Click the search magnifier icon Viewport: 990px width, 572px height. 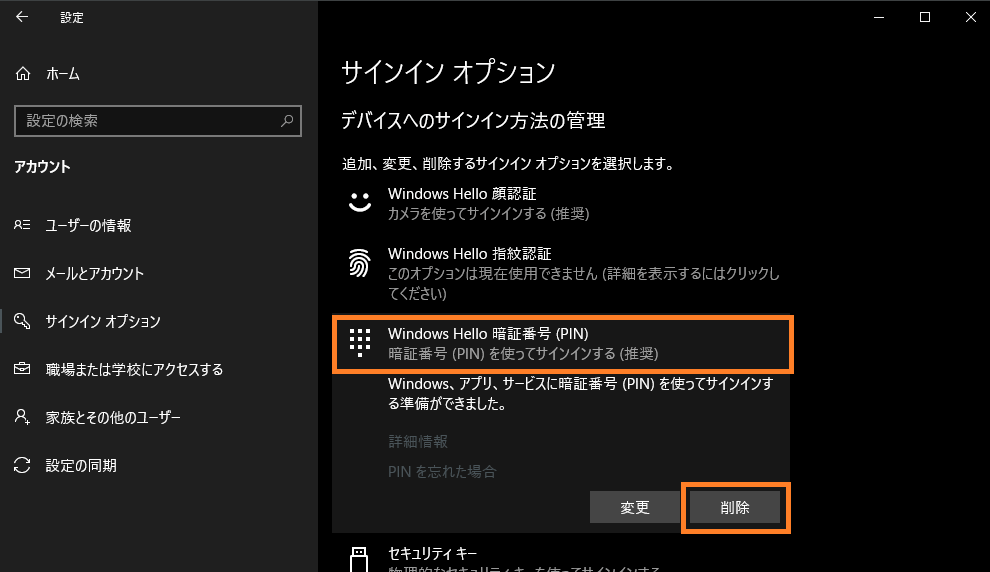pyautogui.click(x=287, y=121)
